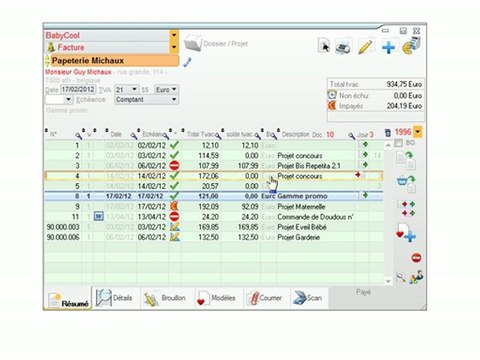Click the Echéance column header

coord(152,134)
